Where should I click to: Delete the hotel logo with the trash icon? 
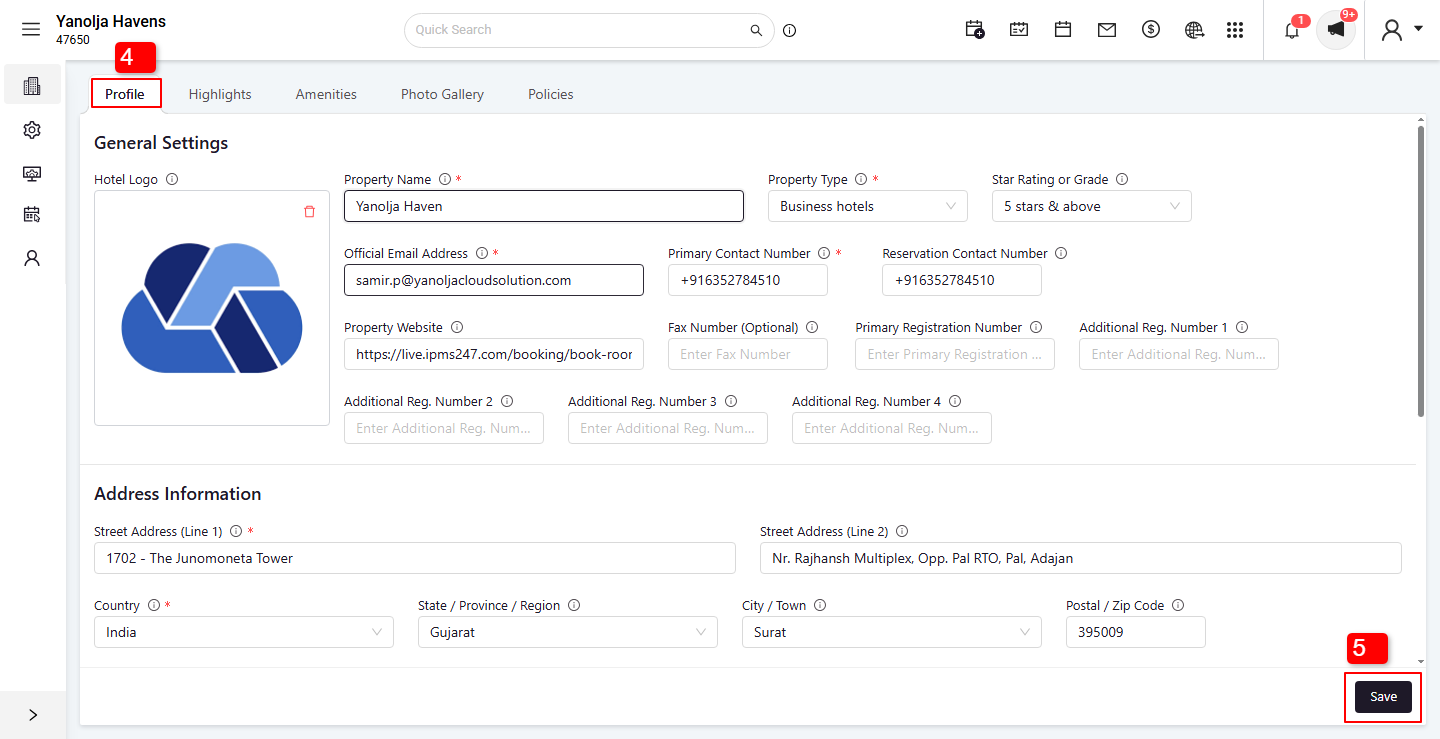309,212
